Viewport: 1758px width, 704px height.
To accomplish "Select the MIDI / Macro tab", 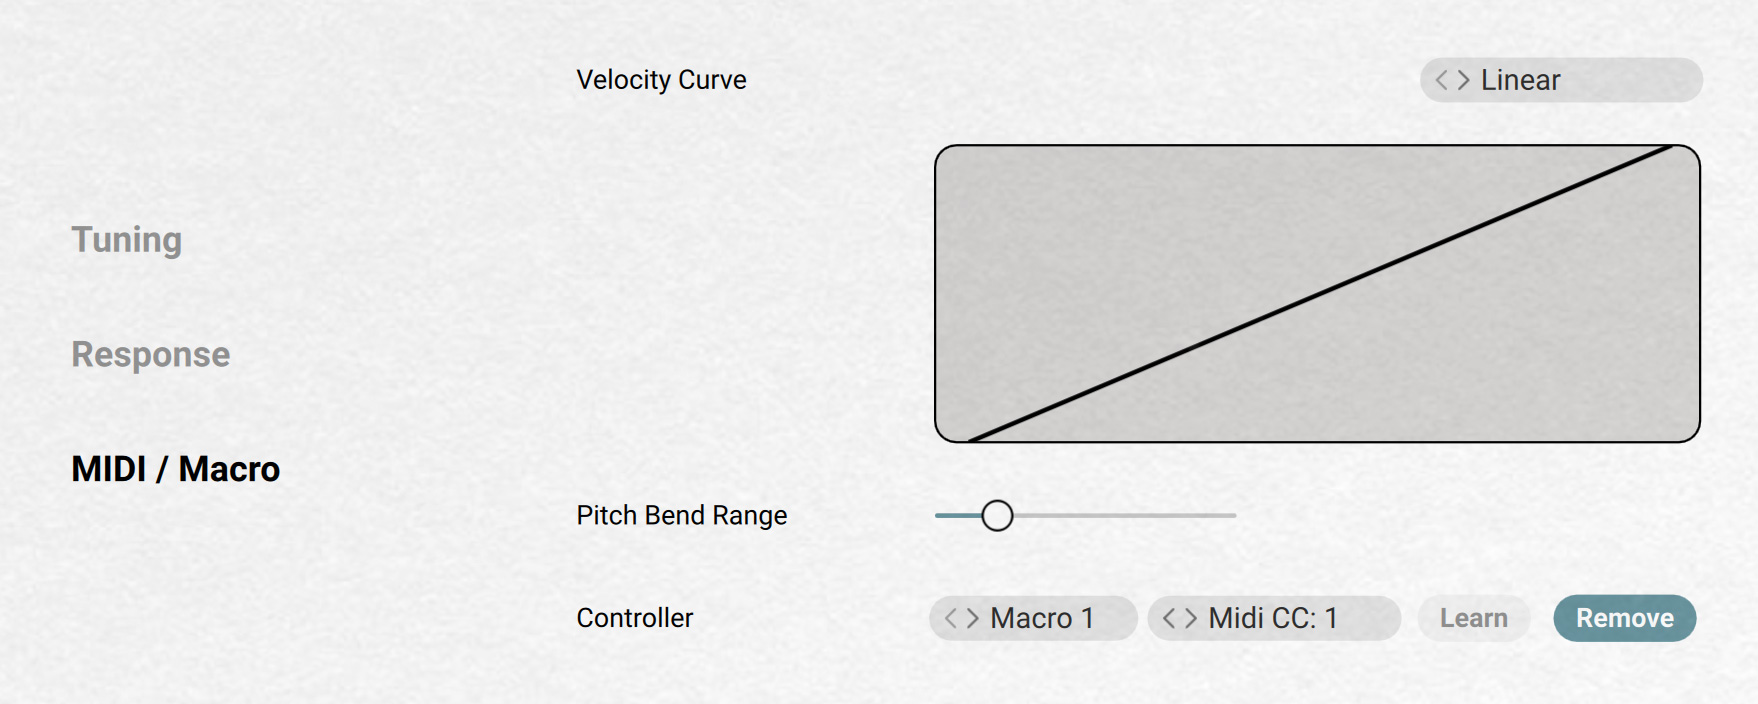I will coord(176,469).
